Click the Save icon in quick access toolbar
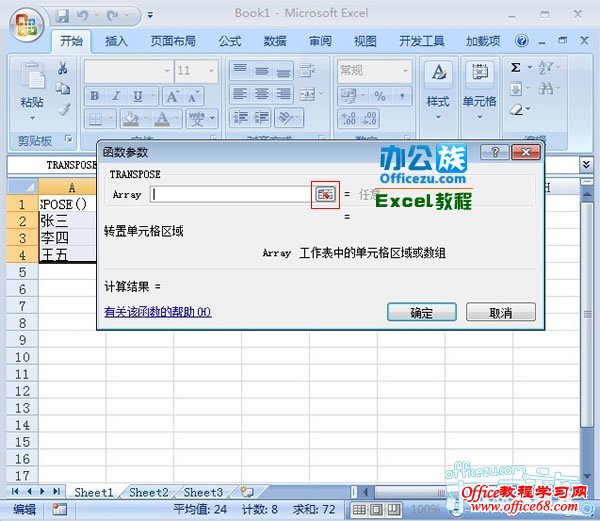The width and height of the screenshot is (600, 521). click(62, 16)
